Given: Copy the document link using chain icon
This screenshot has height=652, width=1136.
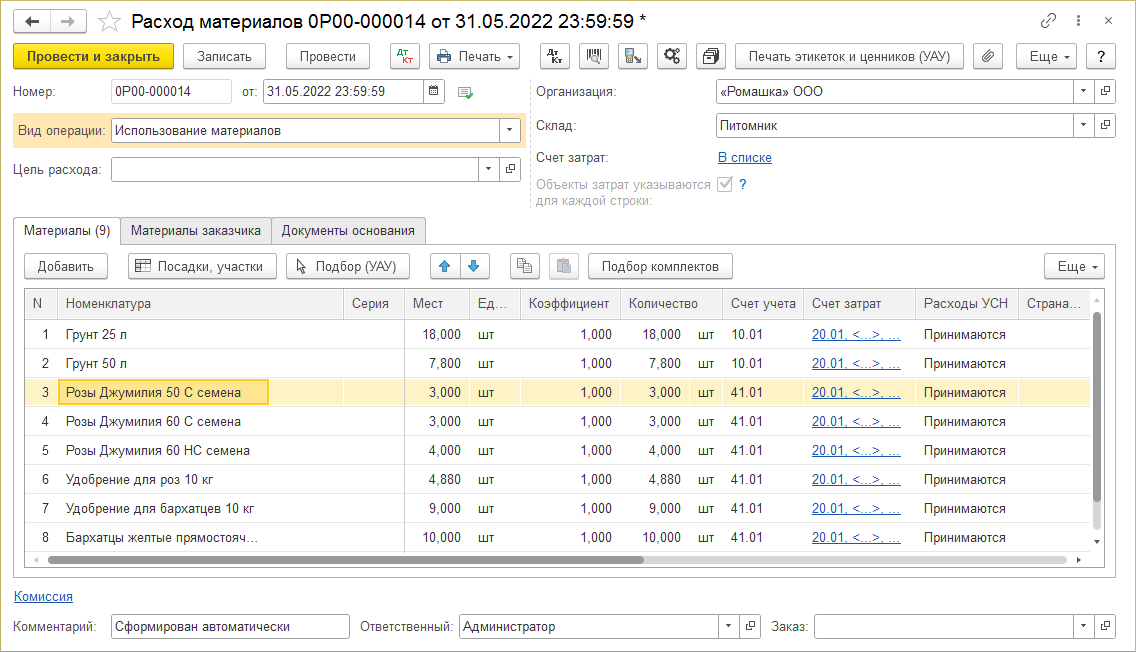Looking at the screenshot, I should 1049,20.
